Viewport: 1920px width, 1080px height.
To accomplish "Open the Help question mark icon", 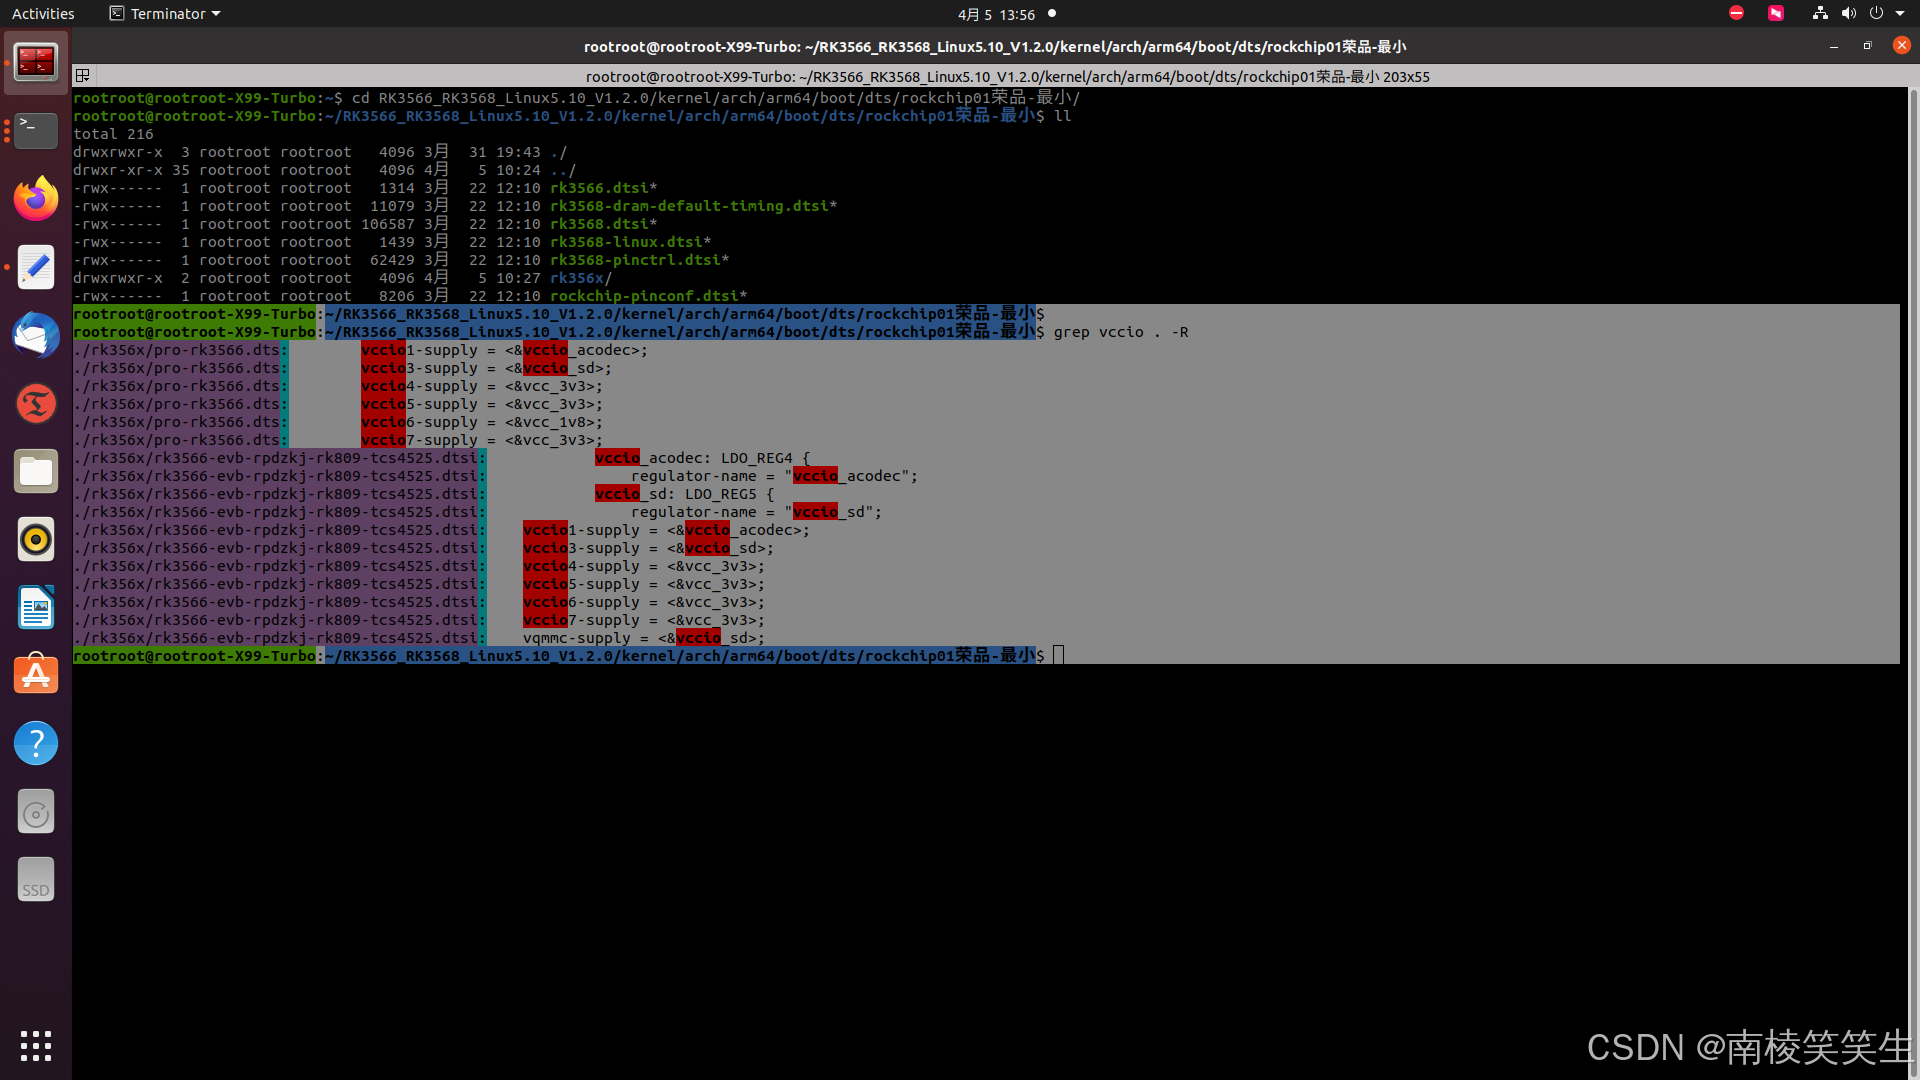I will click(x=36, y=744).
